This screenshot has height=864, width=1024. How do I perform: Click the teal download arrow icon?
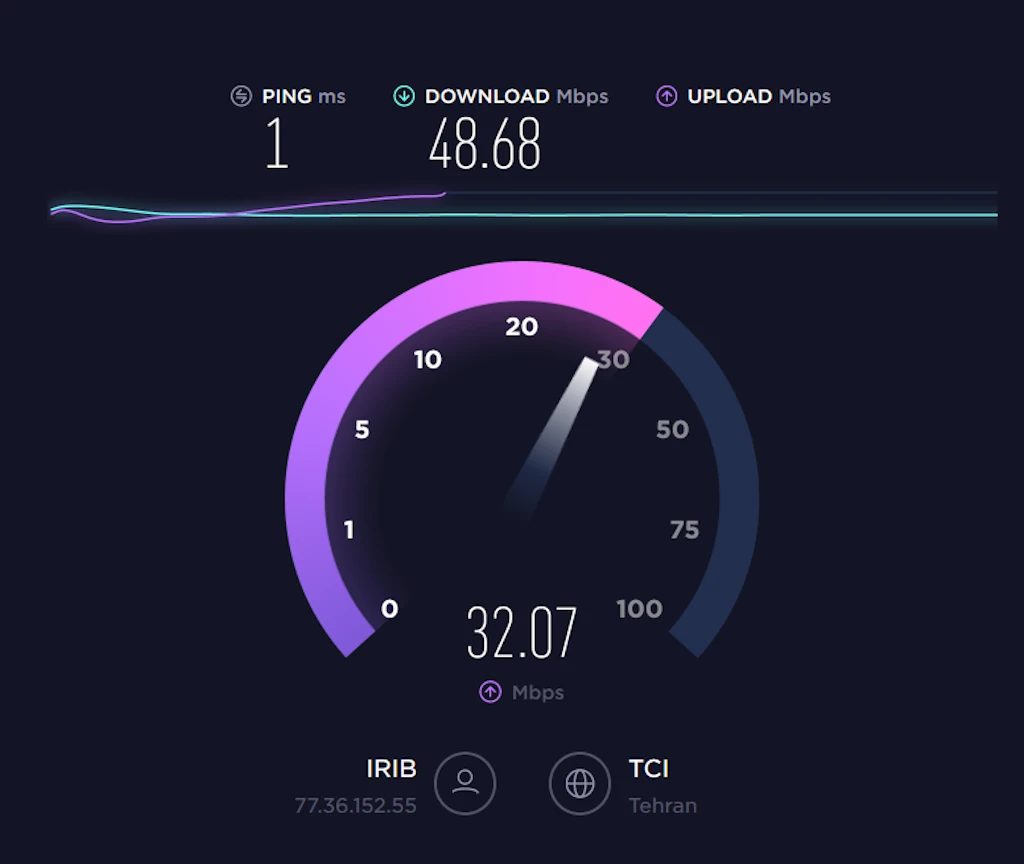[404, 96]
